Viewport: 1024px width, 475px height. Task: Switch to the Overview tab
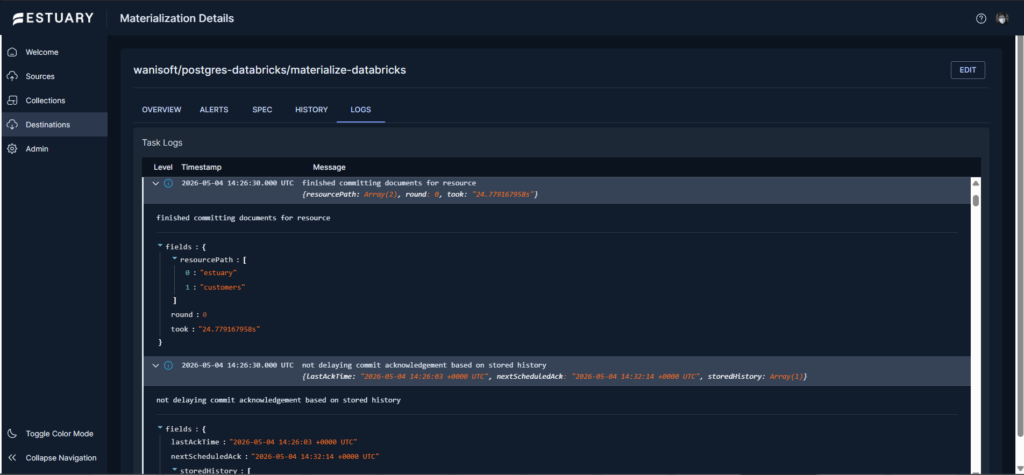[161, 110]
